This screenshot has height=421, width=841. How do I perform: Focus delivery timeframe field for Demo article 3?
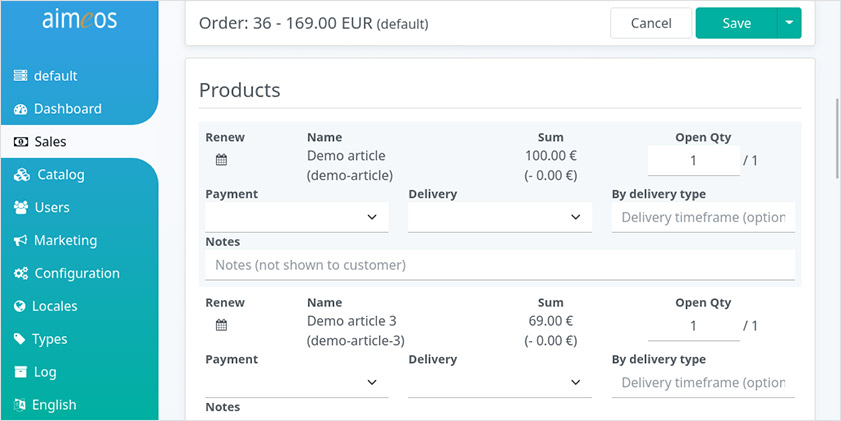(x=703, y=382)
